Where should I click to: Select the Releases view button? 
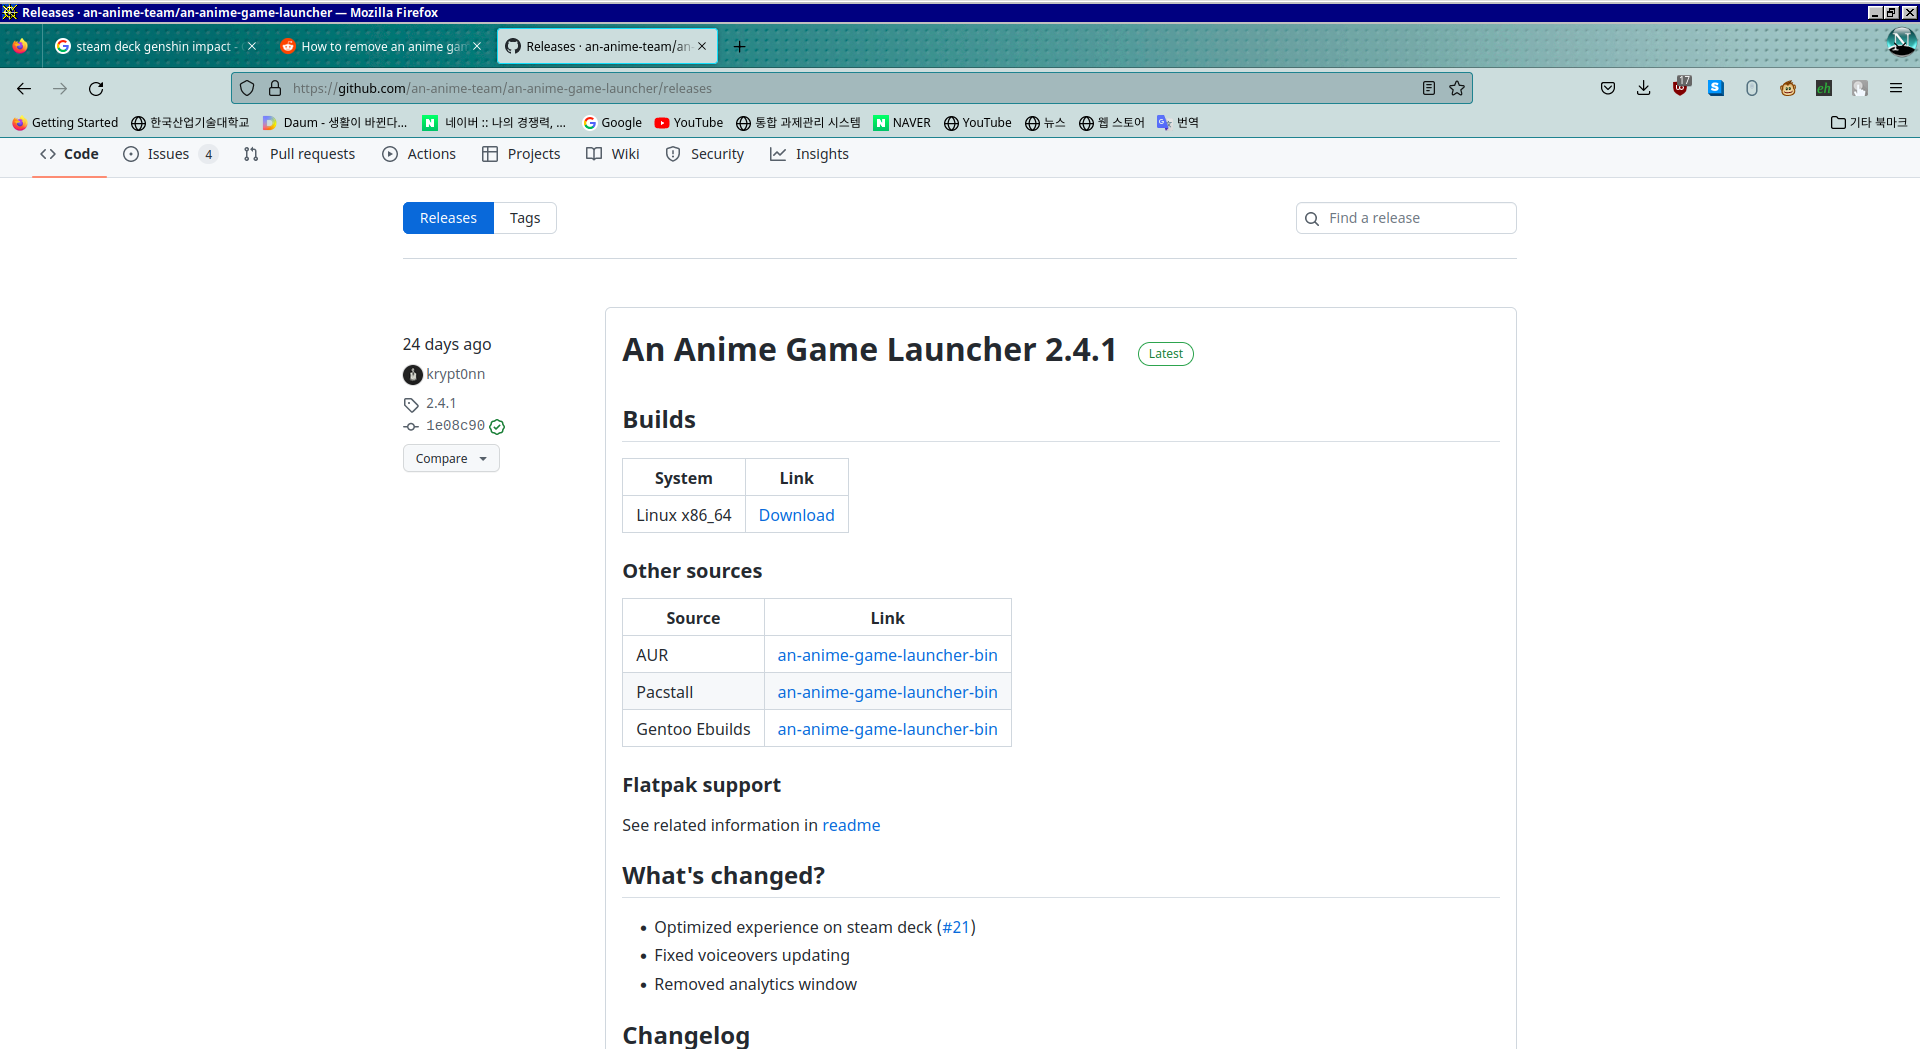point(448,218)
